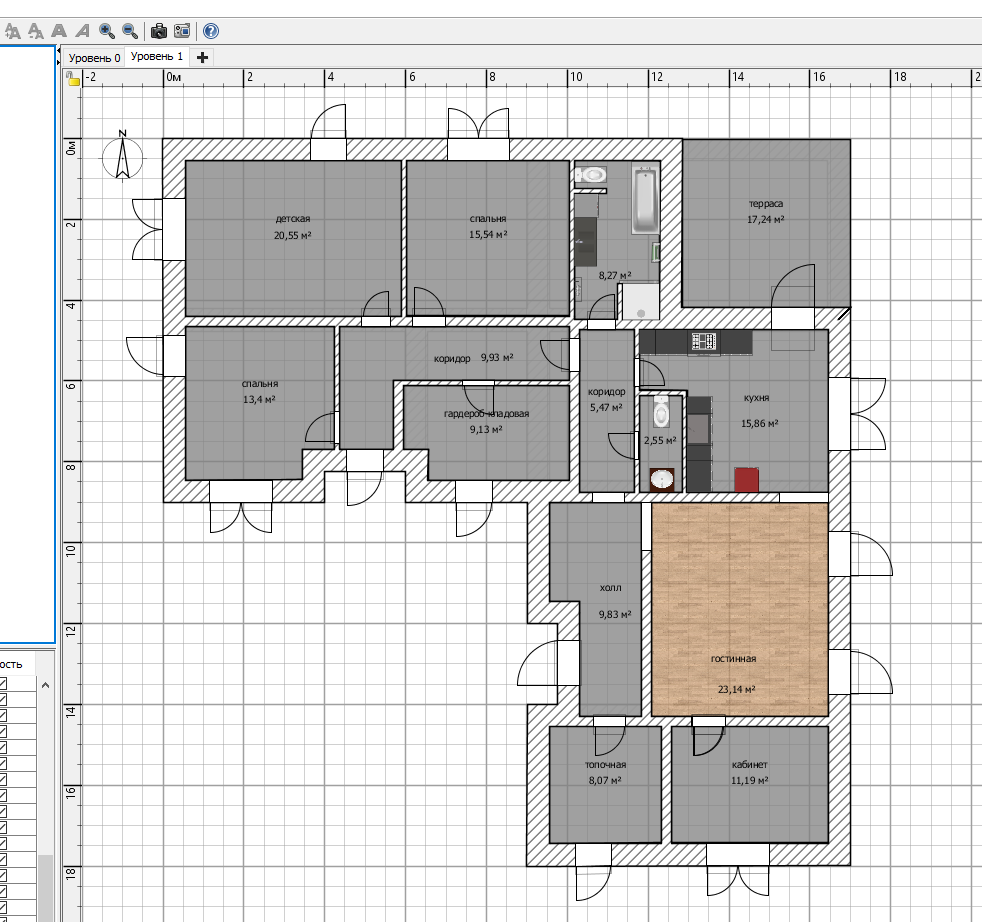982x922 pixels.
Task: Select the bathtub in the bathroom
Action: coord(645,200)
